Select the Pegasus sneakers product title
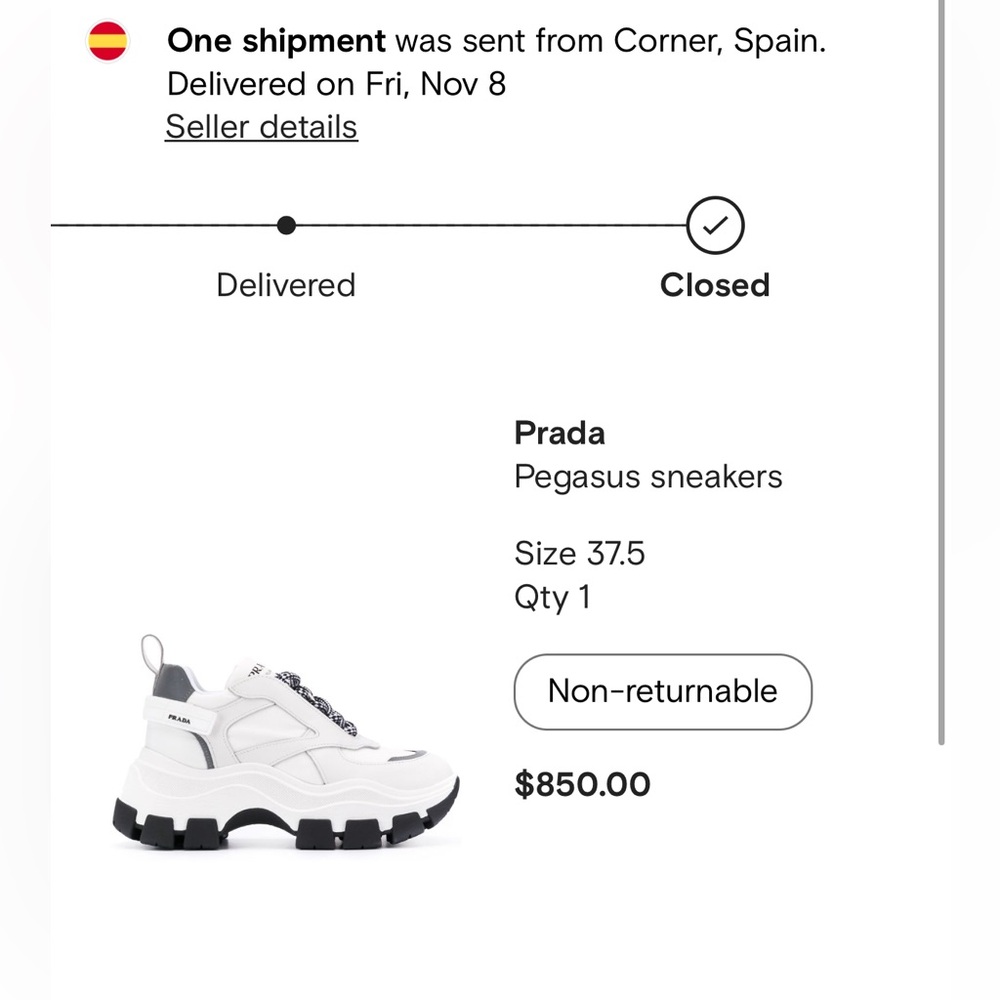The width and height of the screenshot is (1000, 1000). click(x=648, y=476)
